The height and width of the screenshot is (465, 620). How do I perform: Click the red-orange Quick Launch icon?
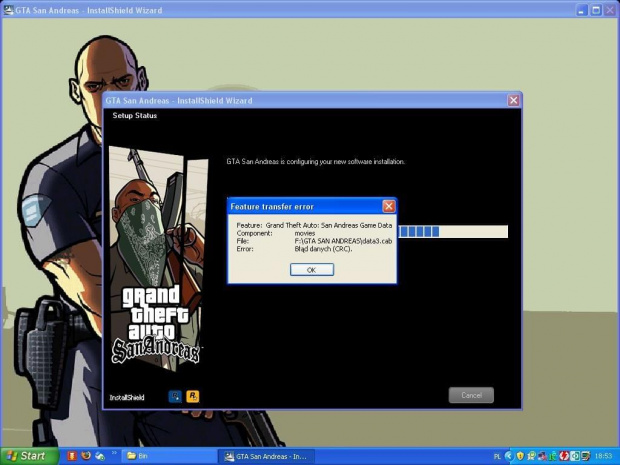coord(72,456)
